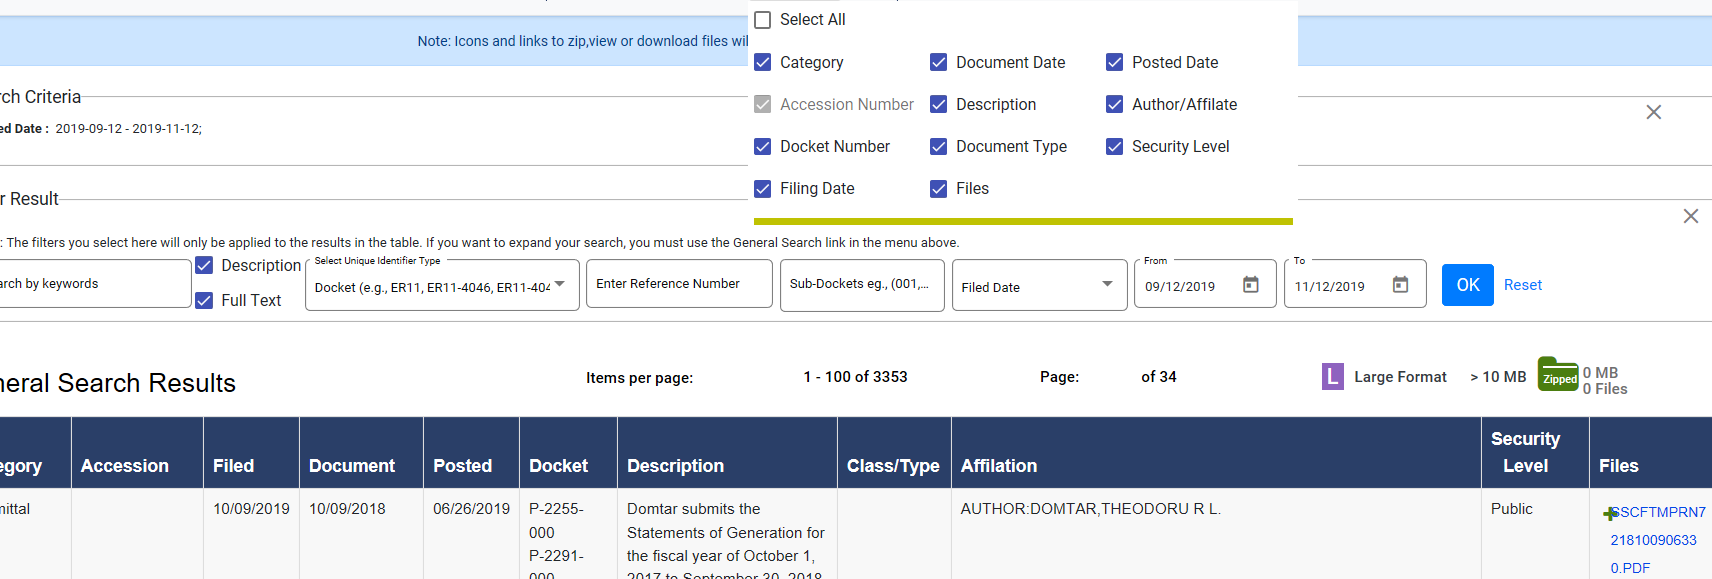The image size is (1712, 579).
Task: Toggle the column-picker Description checkbox
Action: [939, 104]
